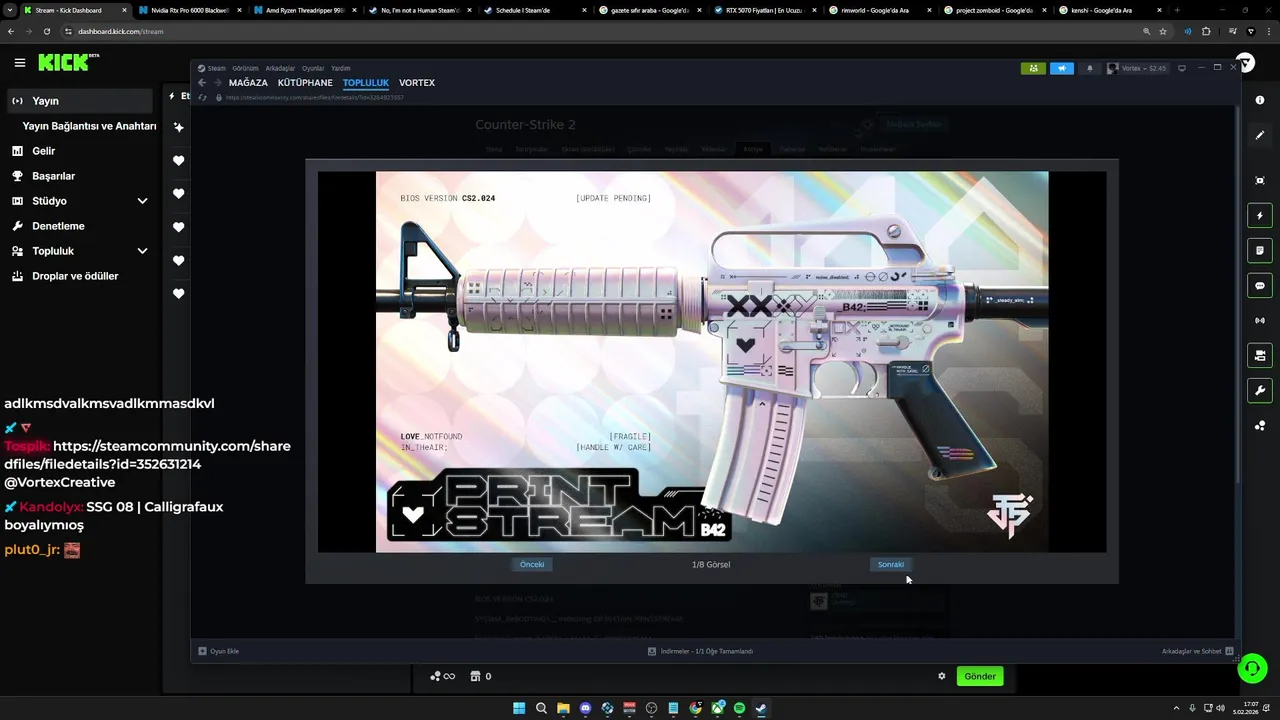The width and height of the screenshot is (1280, 720).
Task: Go back in the Steam window
Action: [x=202, y=83]
